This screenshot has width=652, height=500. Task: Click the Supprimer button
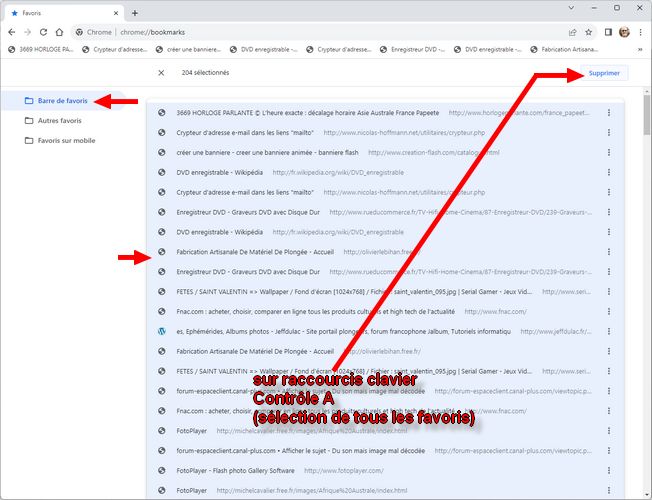[604, 73]
